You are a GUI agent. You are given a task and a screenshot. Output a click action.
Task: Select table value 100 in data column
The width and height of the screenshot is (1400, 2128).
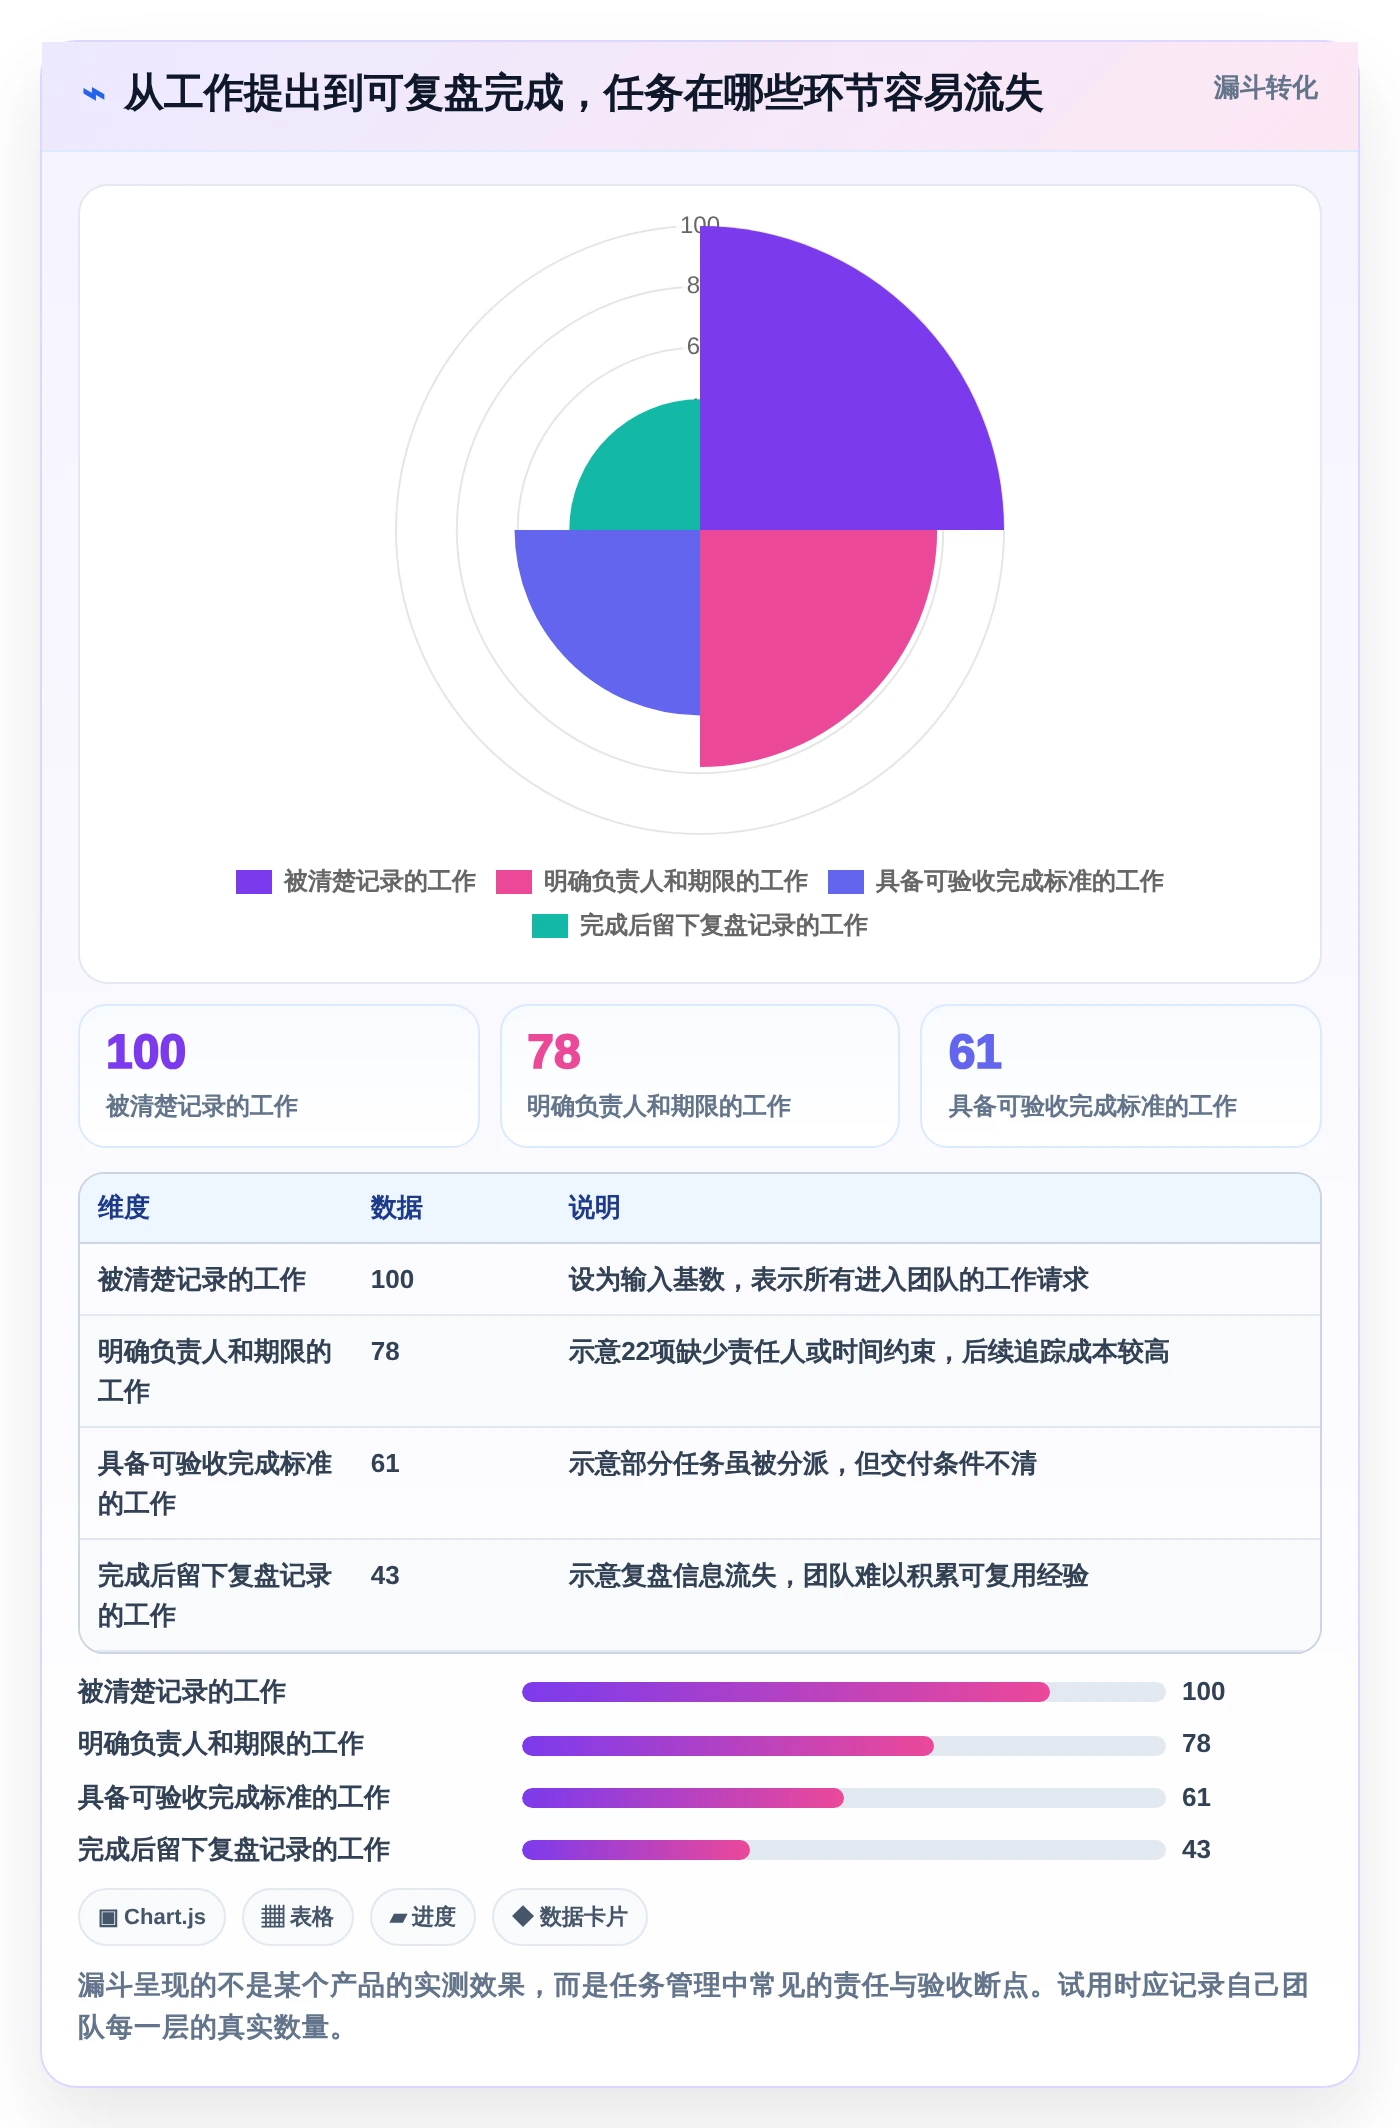point(392,1280)
